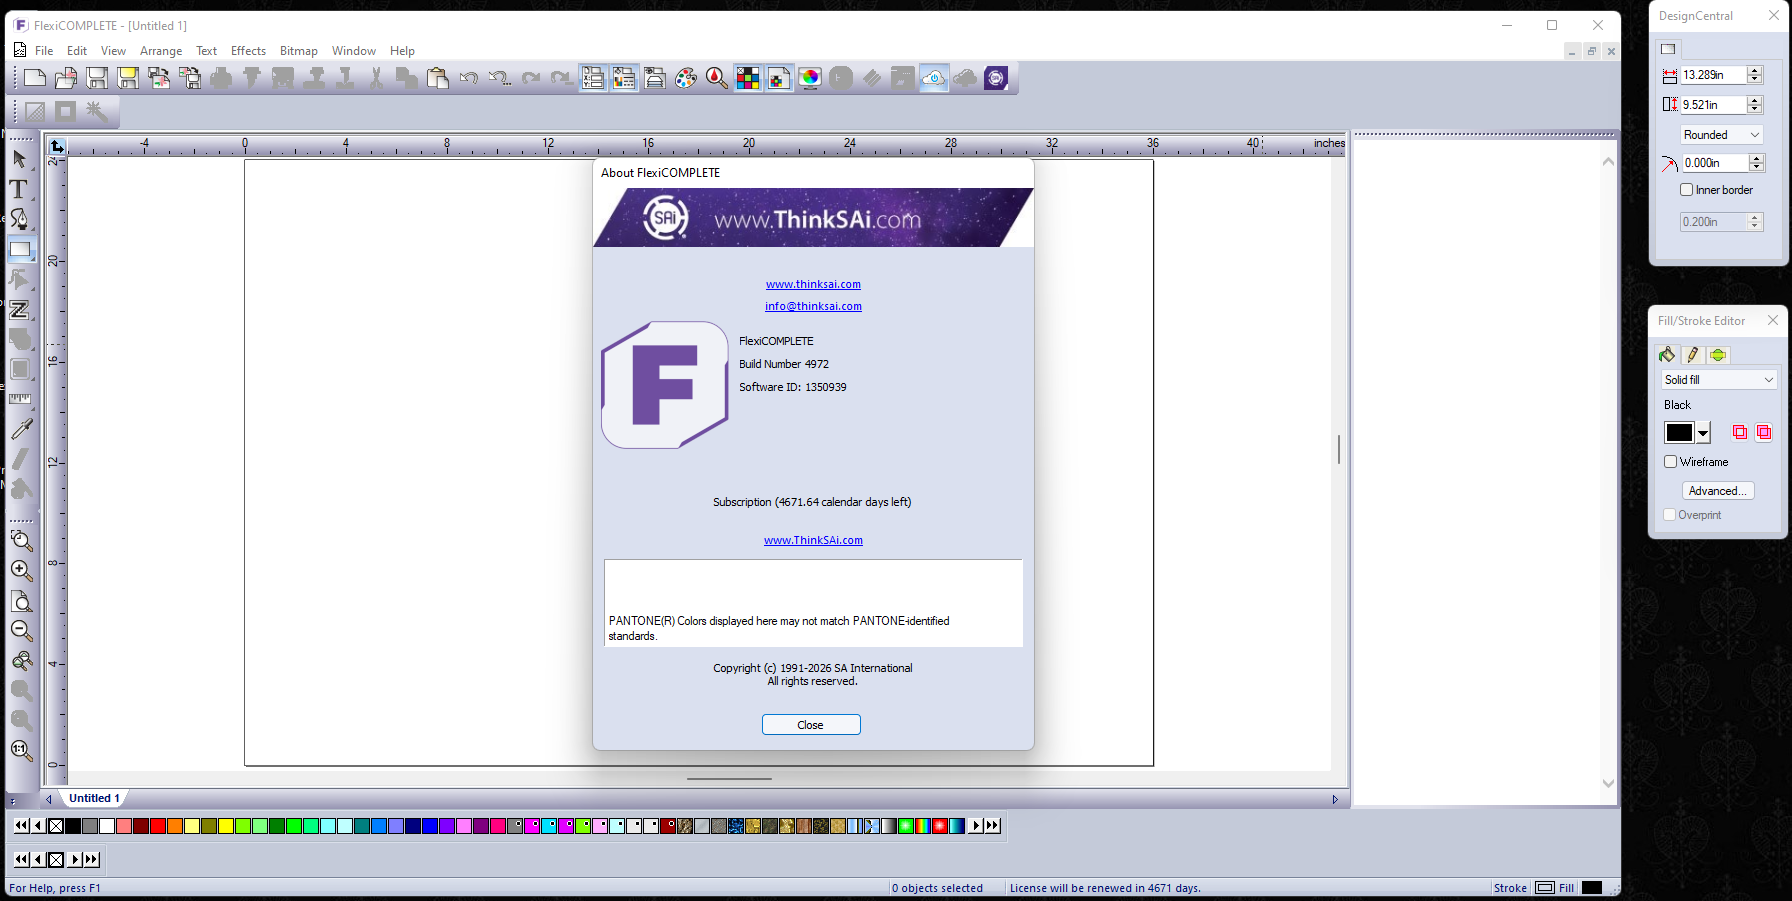Screen dimensions: 1792x901
Task: Enable the Wireframe checkbox
Action: point(1670,462)
